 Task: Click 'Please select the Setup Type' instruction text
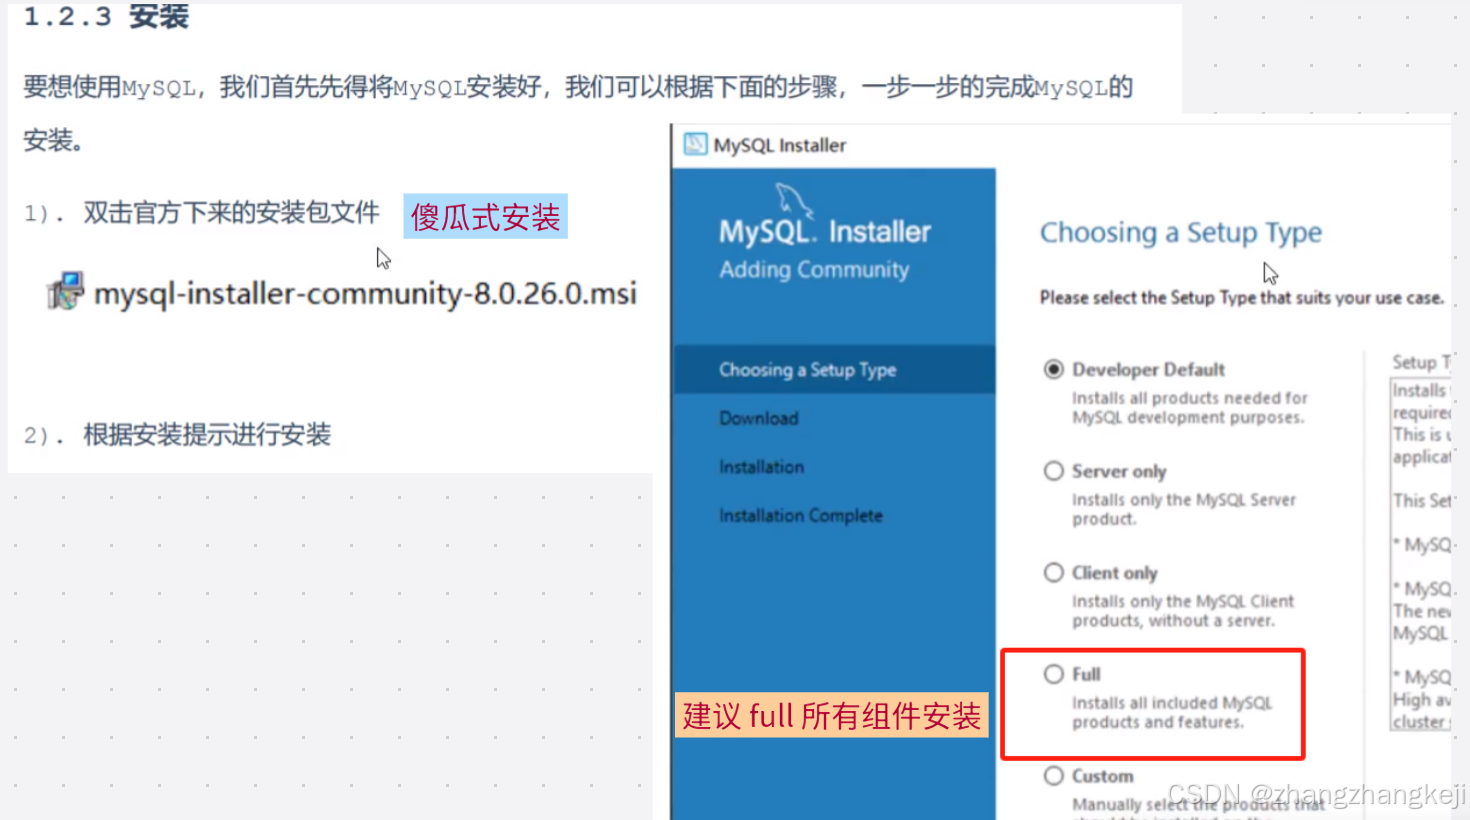1242,298
